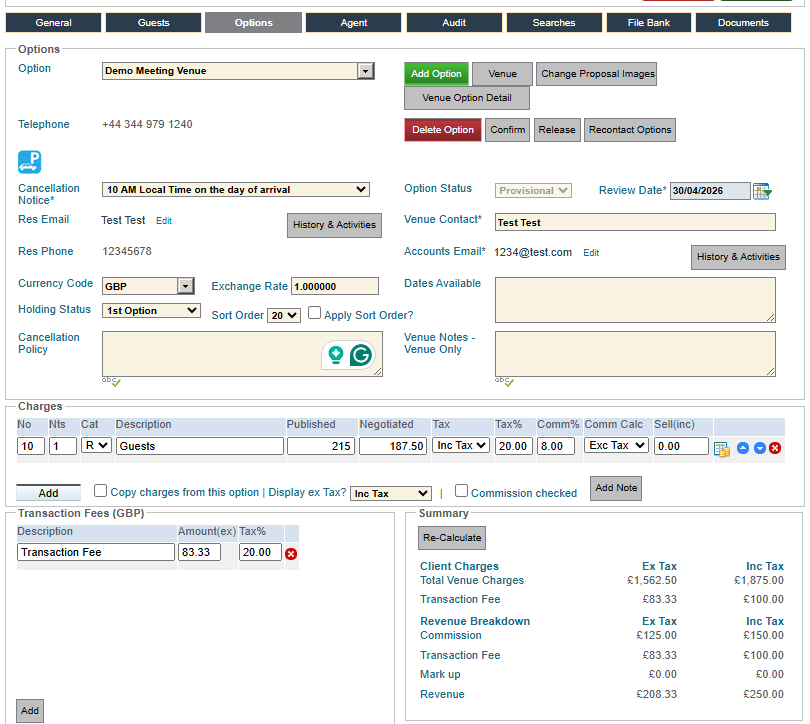Click the blue parking car icon

coord(29,162)
